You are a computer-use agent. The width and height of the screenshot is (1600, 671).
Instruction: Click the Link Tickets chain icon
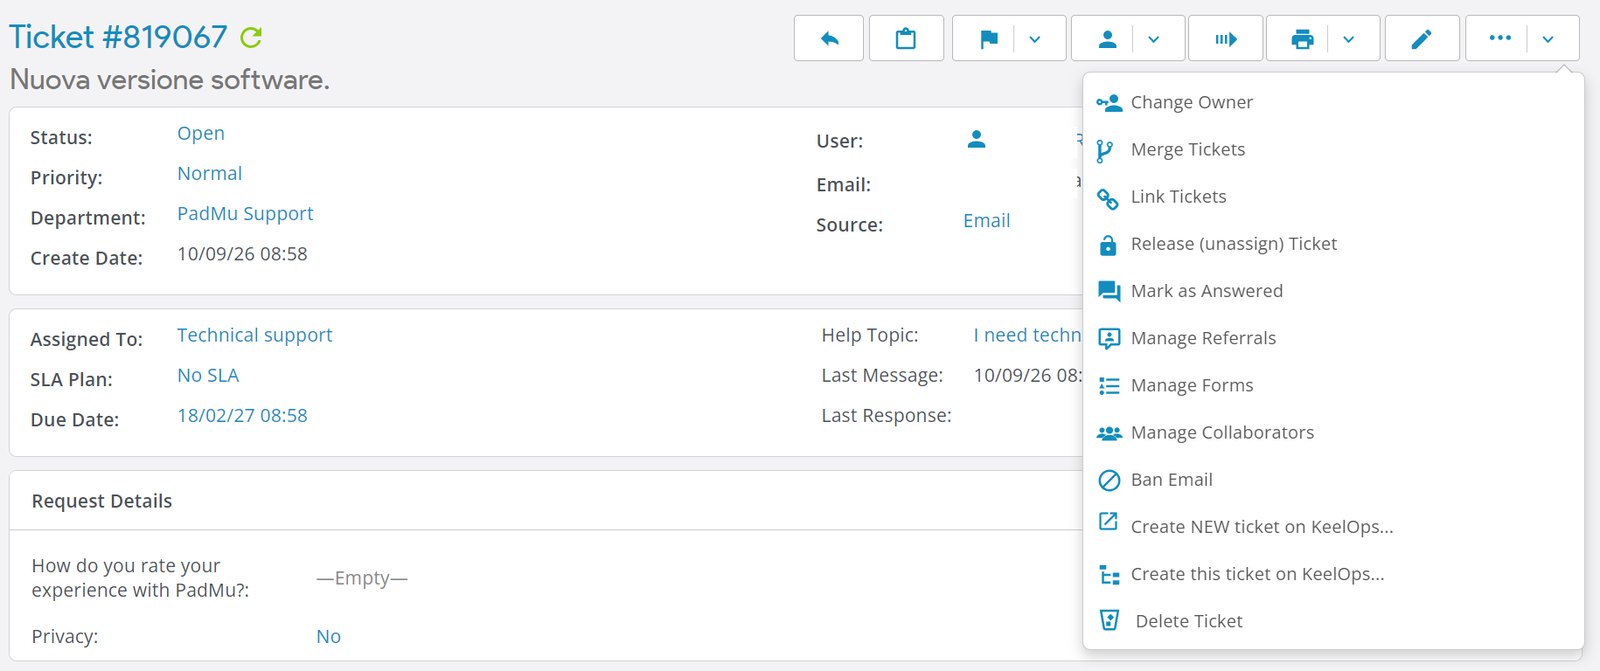click(1108, 198)
